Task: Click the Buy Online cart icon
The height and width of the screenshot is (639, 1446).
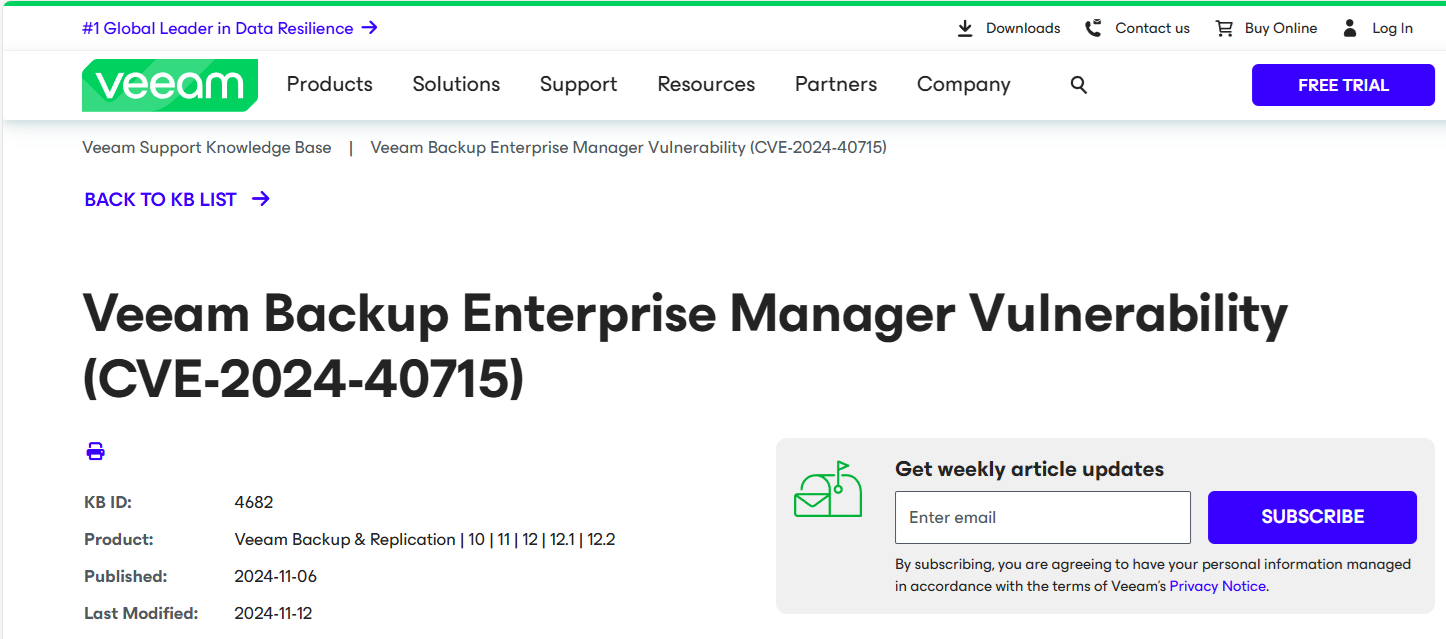Action: coord(1224,28)
